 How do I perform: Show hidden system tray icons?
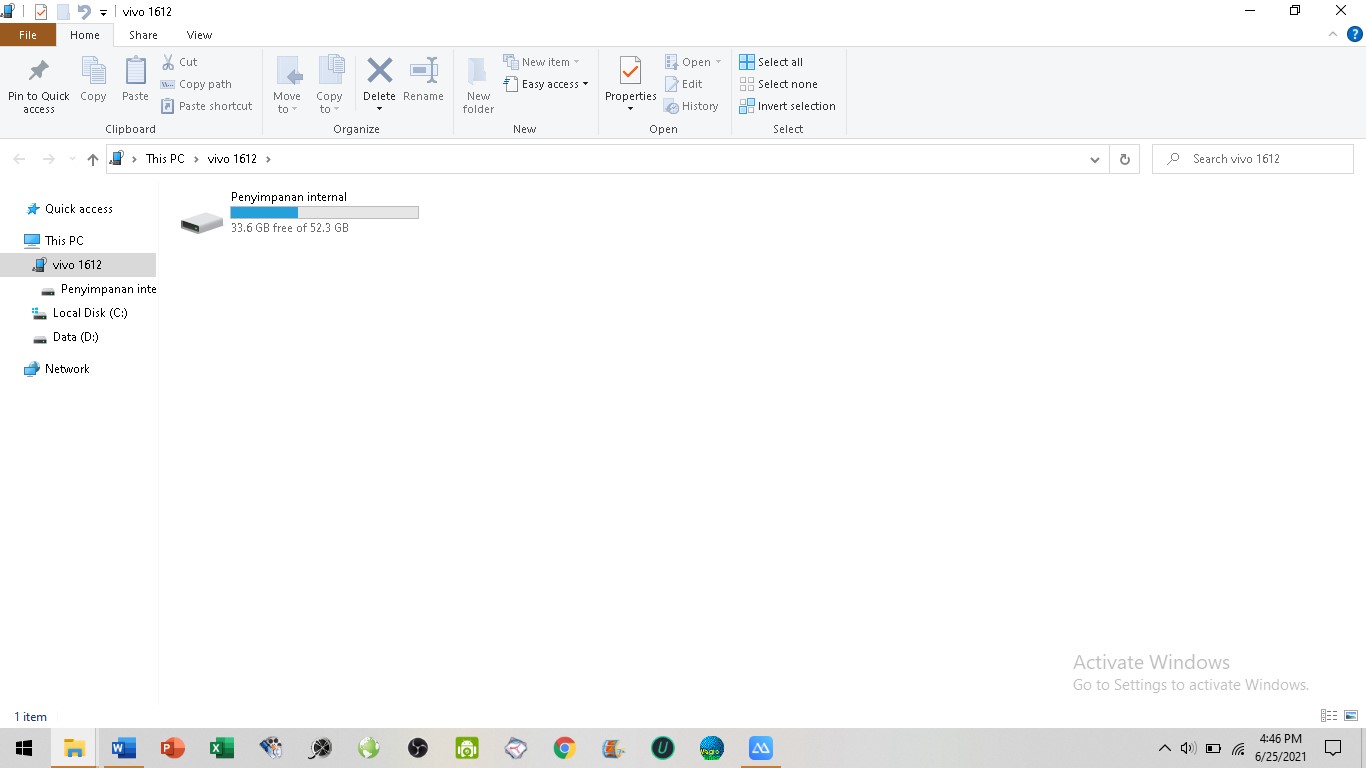tap(1164, 748)
